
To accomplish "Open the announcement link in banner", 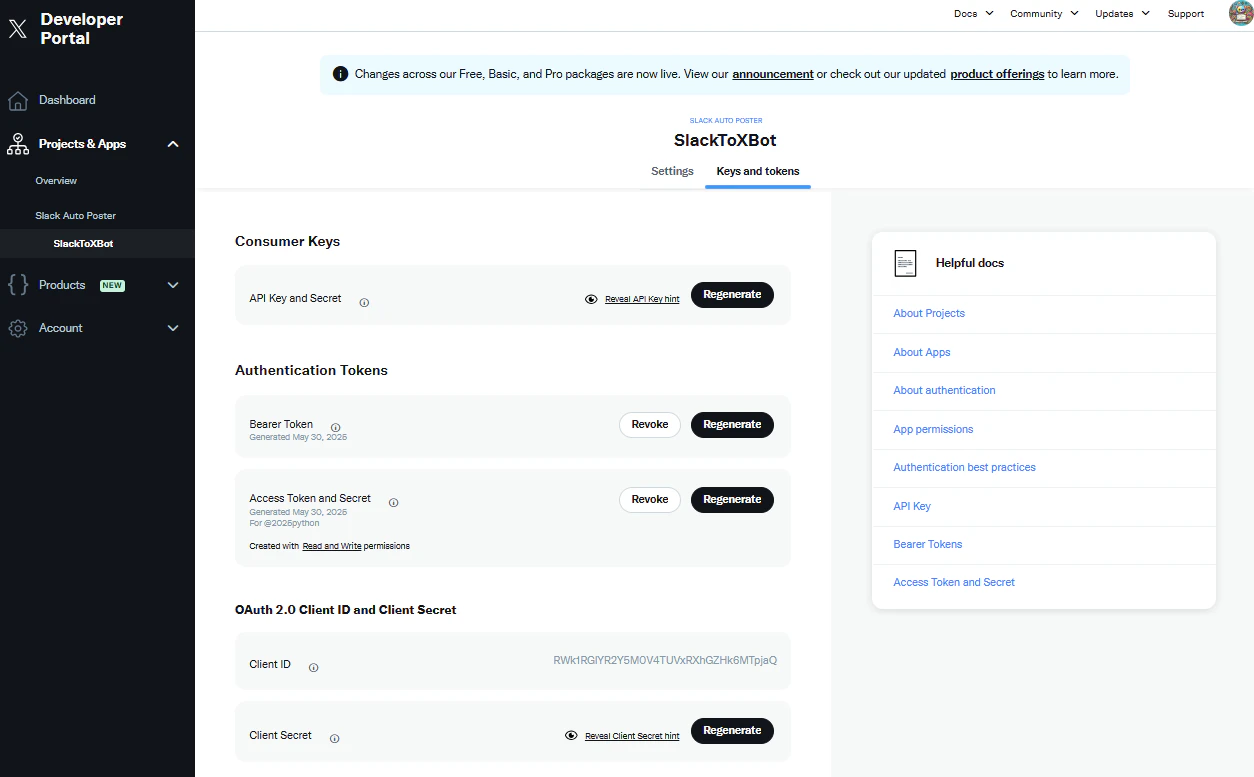I will 773,74.
